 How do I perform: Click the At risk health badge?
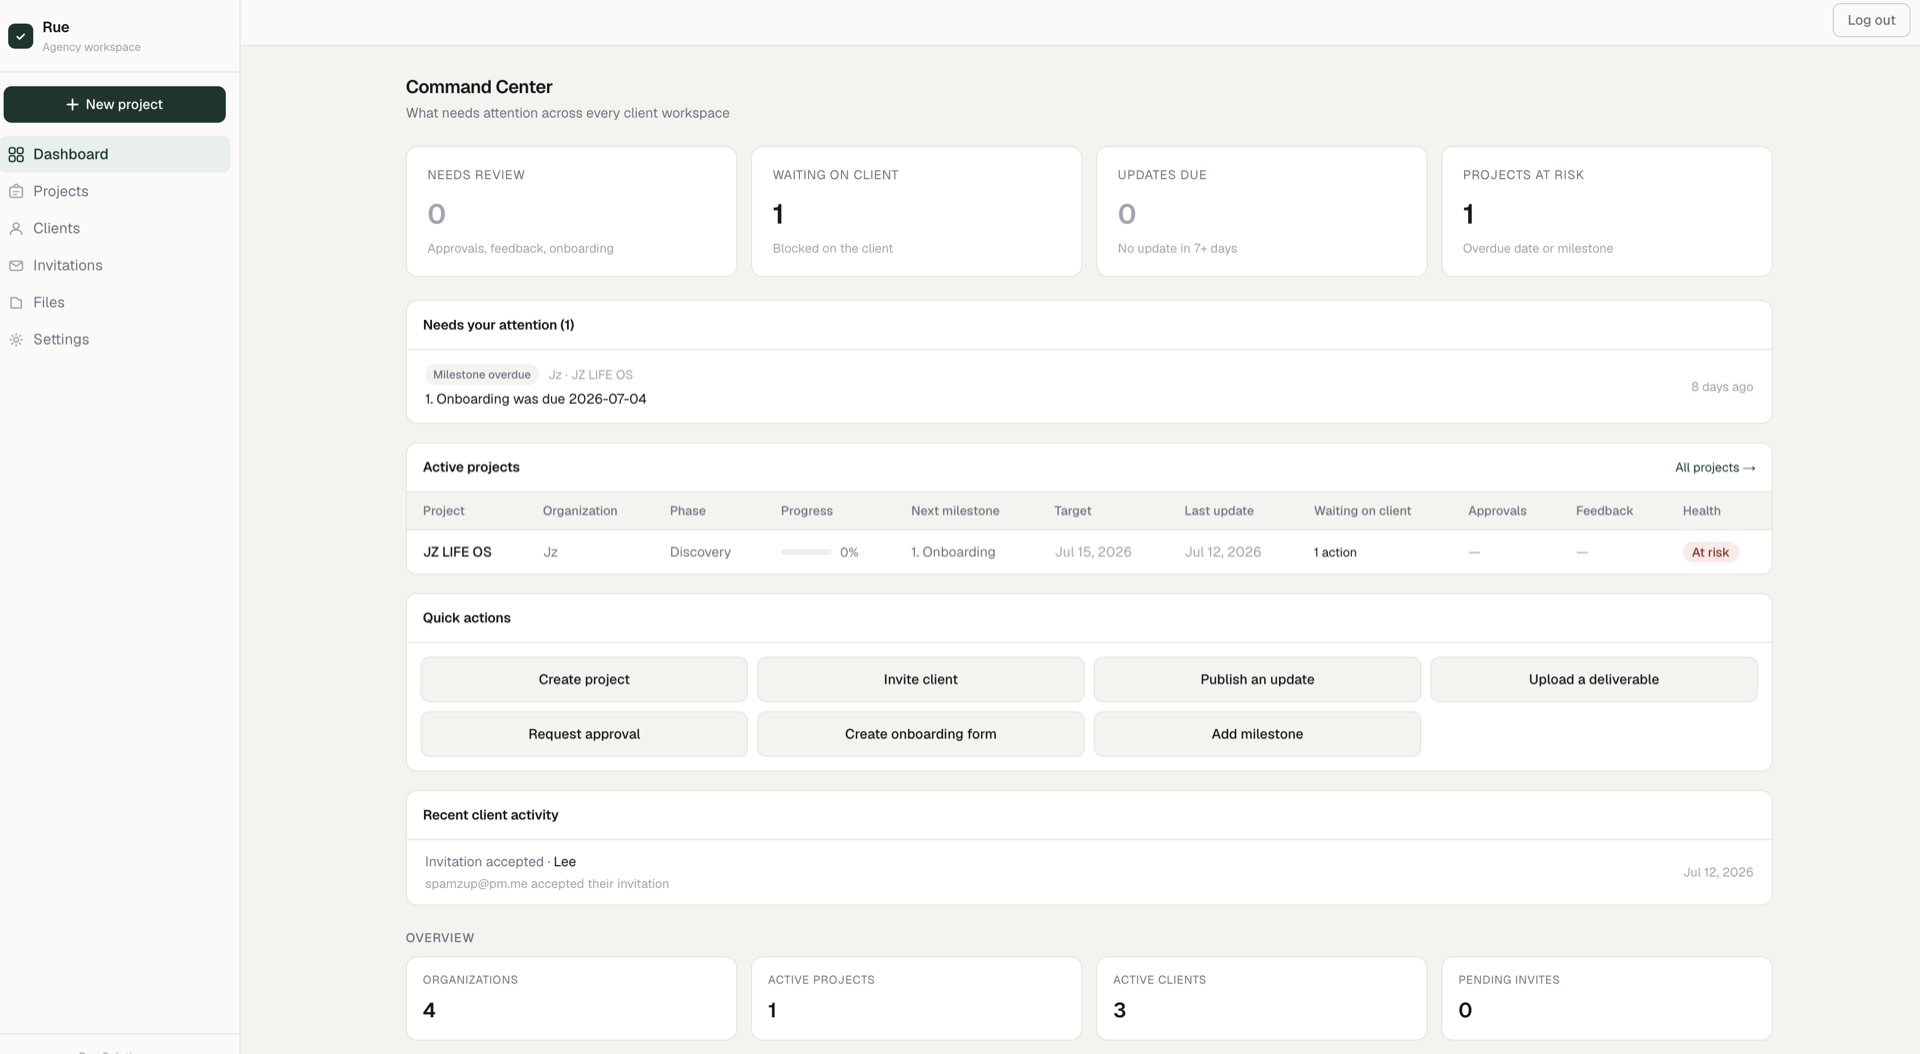[1710, 552]
